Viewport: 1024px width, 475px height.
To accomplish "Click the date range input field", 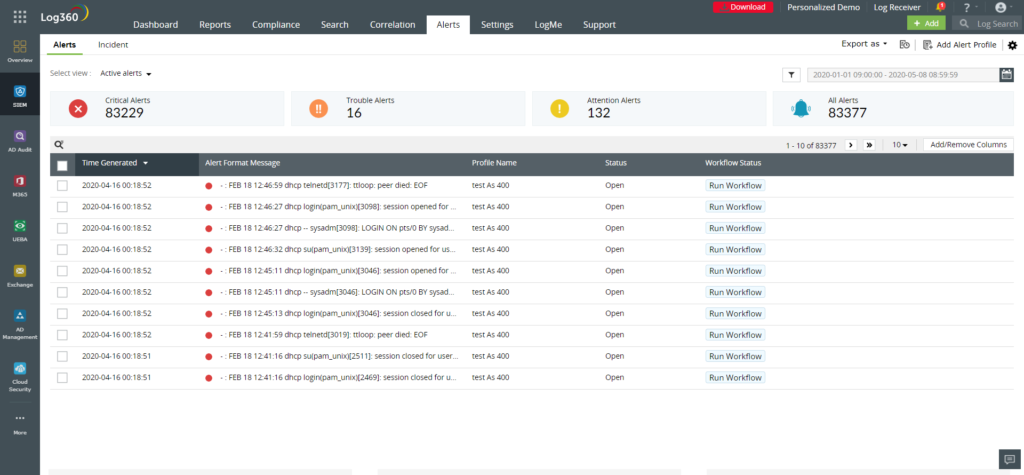I will [x=903, y=75].
